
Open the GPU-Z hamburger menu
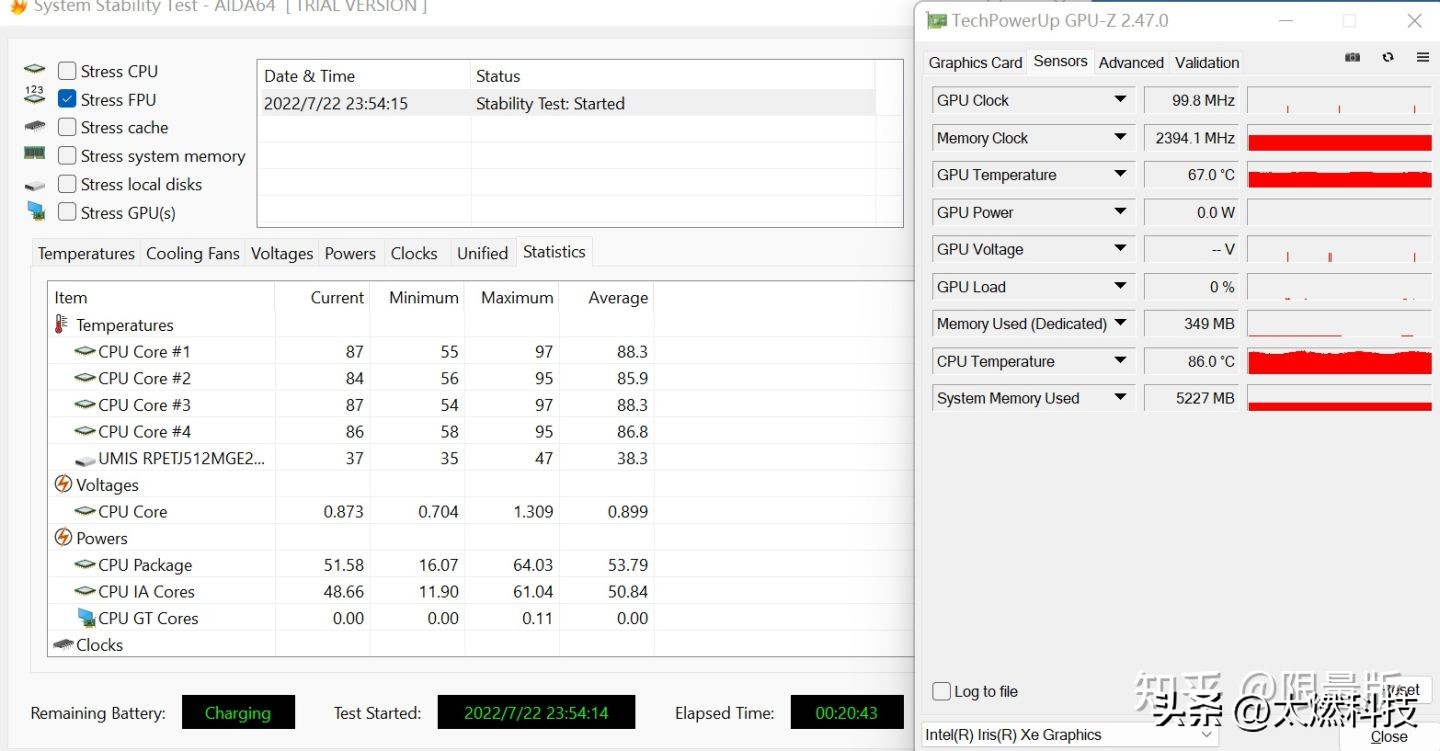point(1422,58)
